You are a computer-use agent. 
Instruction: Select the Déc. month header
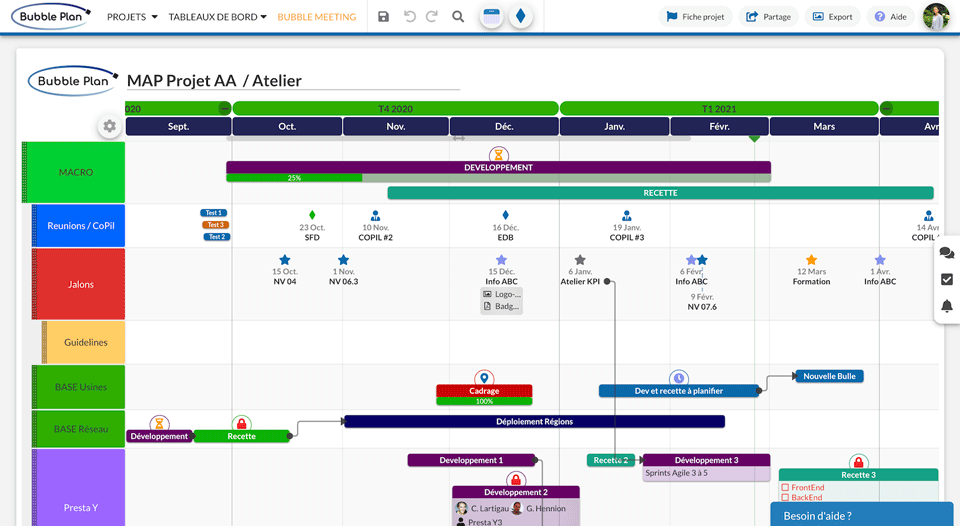[x=504, y=126]
